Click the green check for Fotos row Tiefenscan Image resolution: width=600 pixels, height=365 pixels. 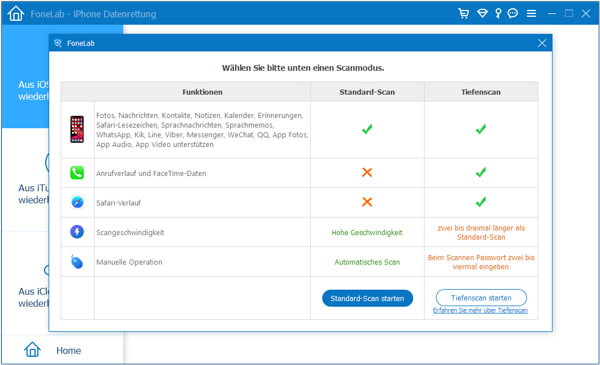click(x=481, y=129)
